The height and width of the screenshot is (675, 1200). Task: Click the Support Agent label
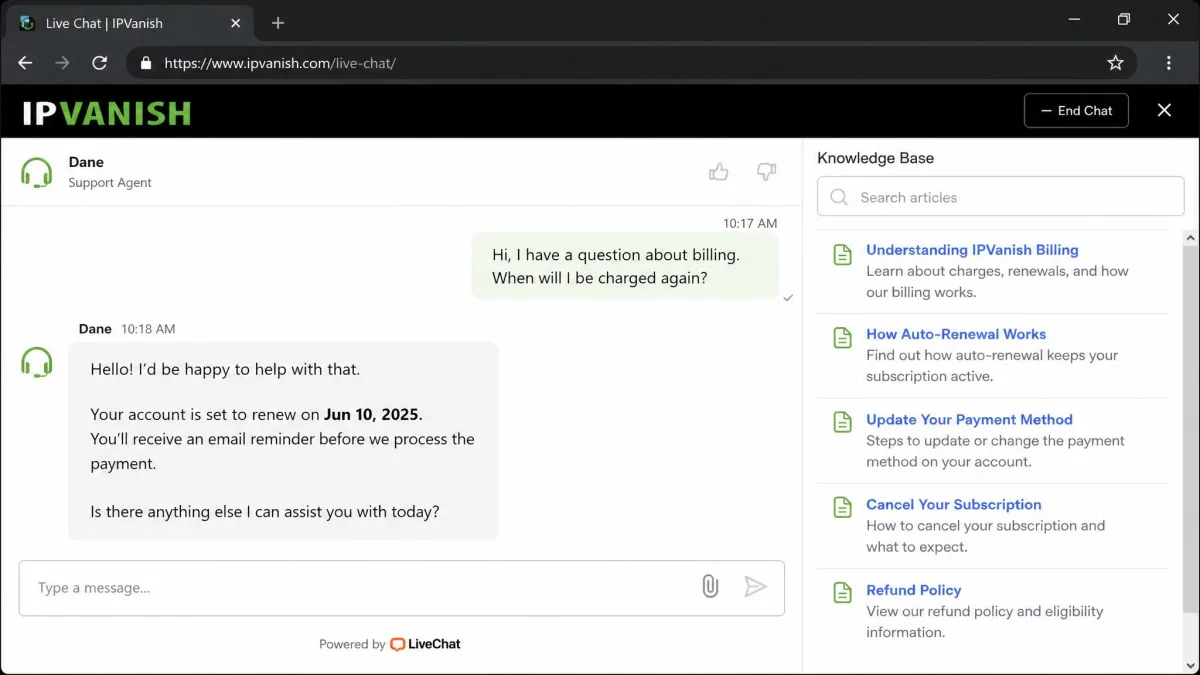[110, 183]
